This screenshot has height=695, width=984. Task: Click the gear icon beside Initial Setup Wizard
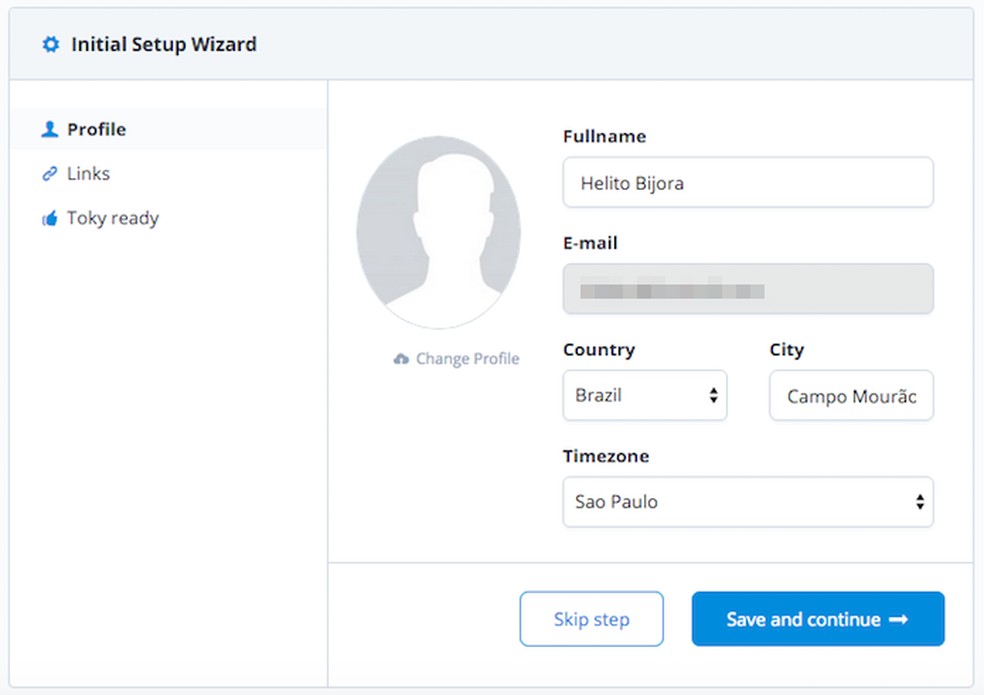click(51, 45)
